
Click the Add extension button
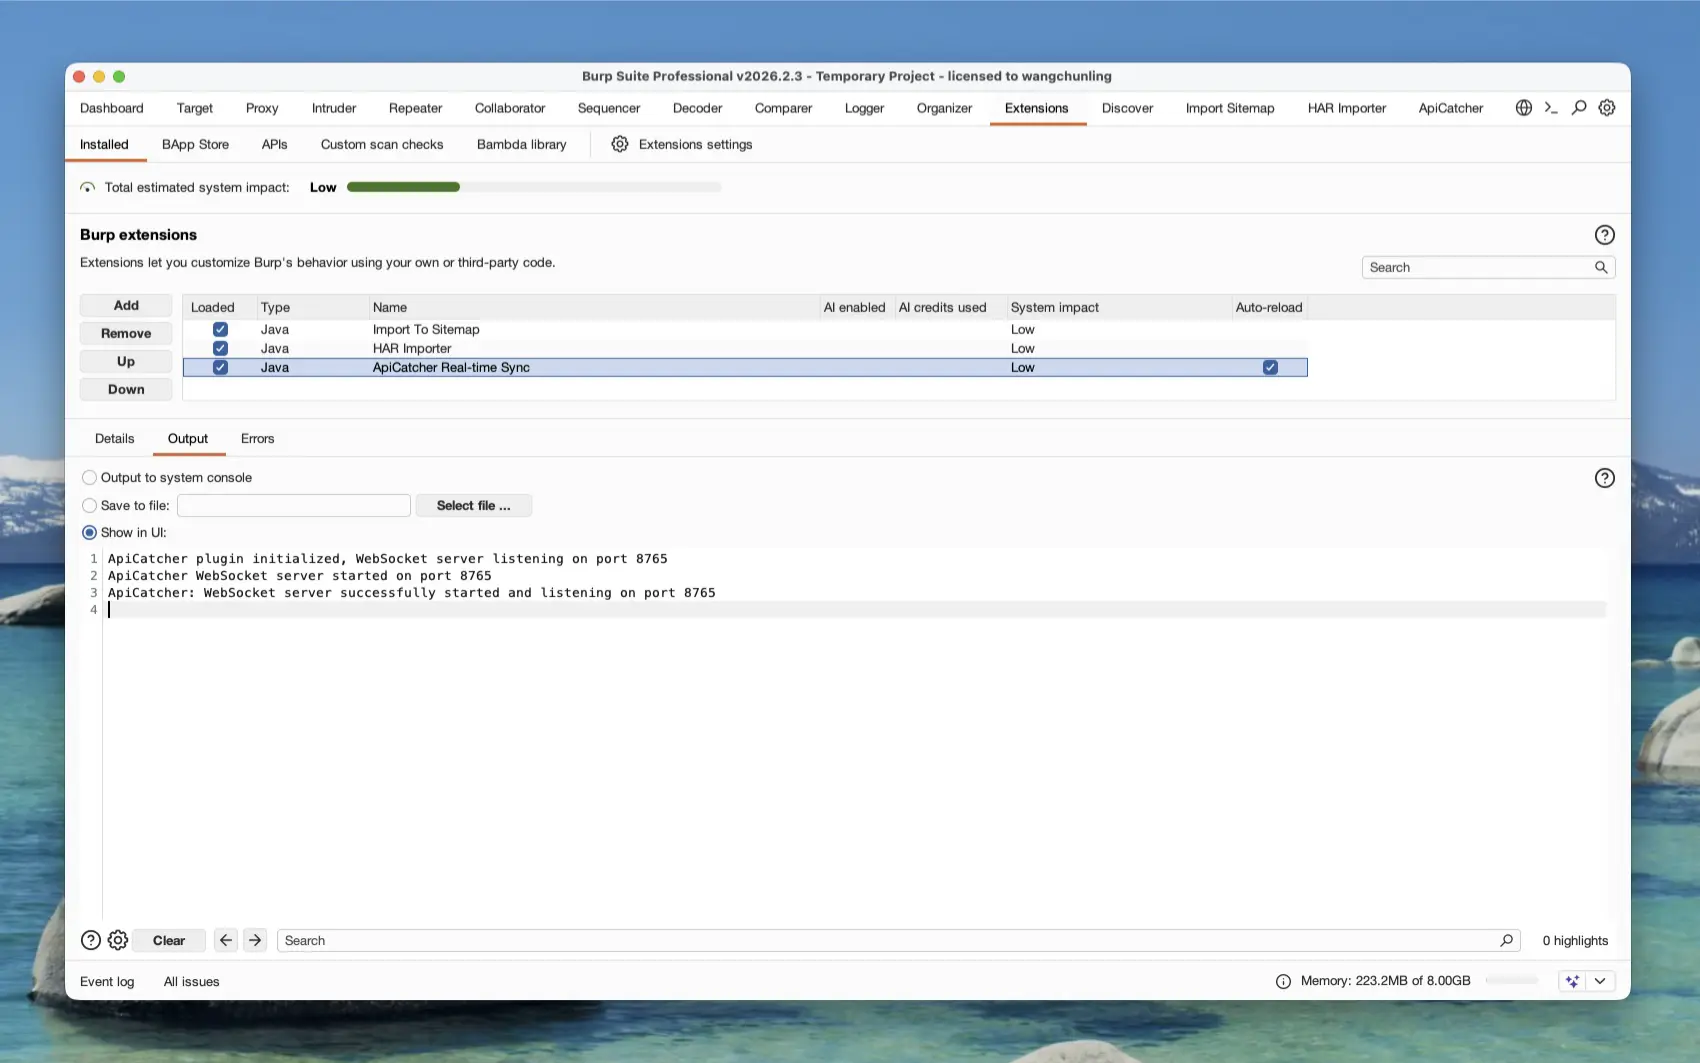coord(126,305)
